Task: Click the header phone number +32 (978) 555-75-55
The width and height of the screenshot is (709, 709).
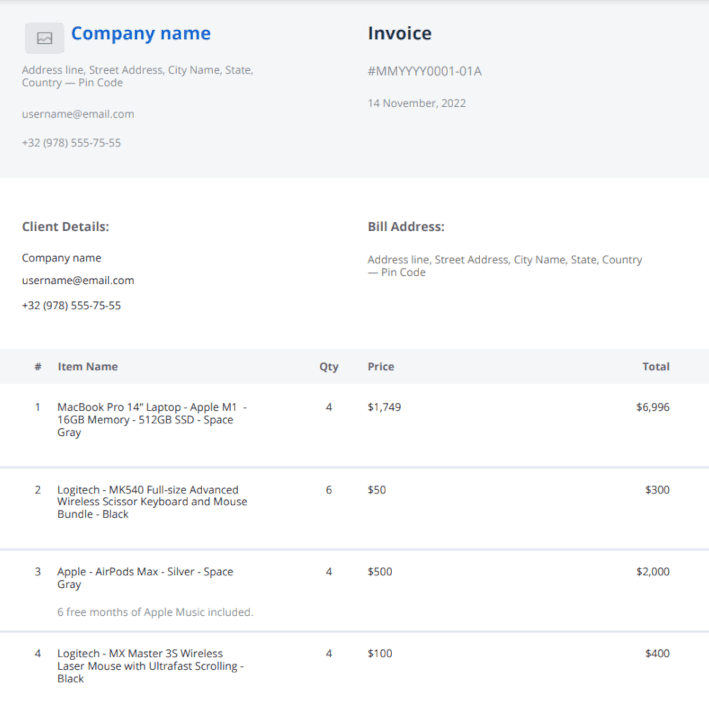Action: (x=71, y=143)
